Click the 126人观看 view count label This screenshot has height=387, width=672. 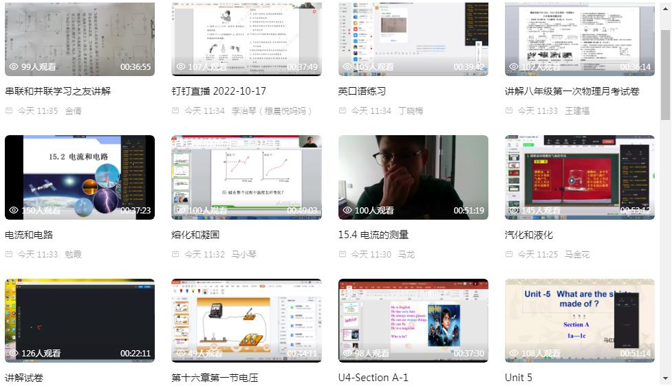[x=41, y=354]
